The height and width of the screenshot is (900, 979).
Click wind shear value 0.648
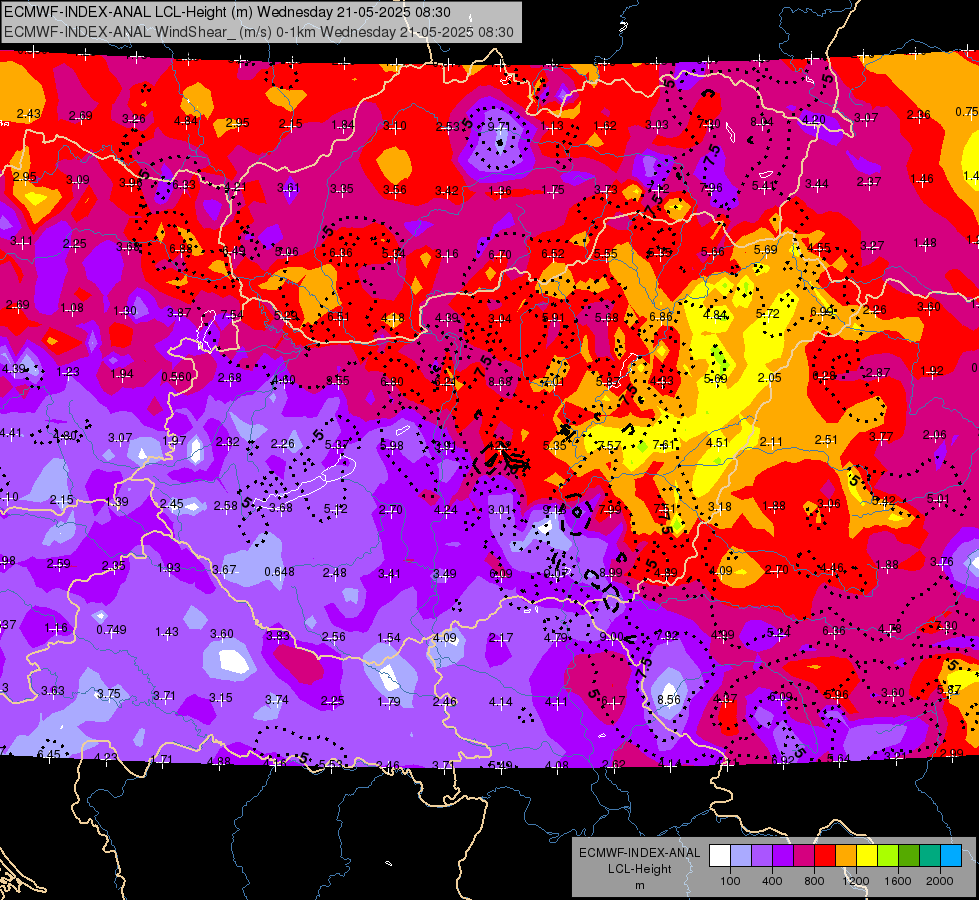click(279, 571)
